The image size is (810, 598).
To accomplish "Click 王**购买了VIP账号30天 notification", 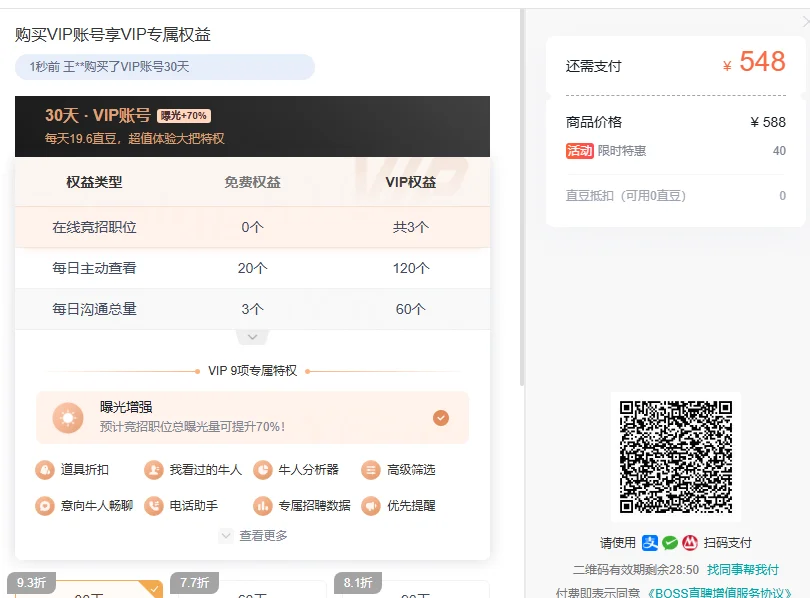I will (165, 67).
